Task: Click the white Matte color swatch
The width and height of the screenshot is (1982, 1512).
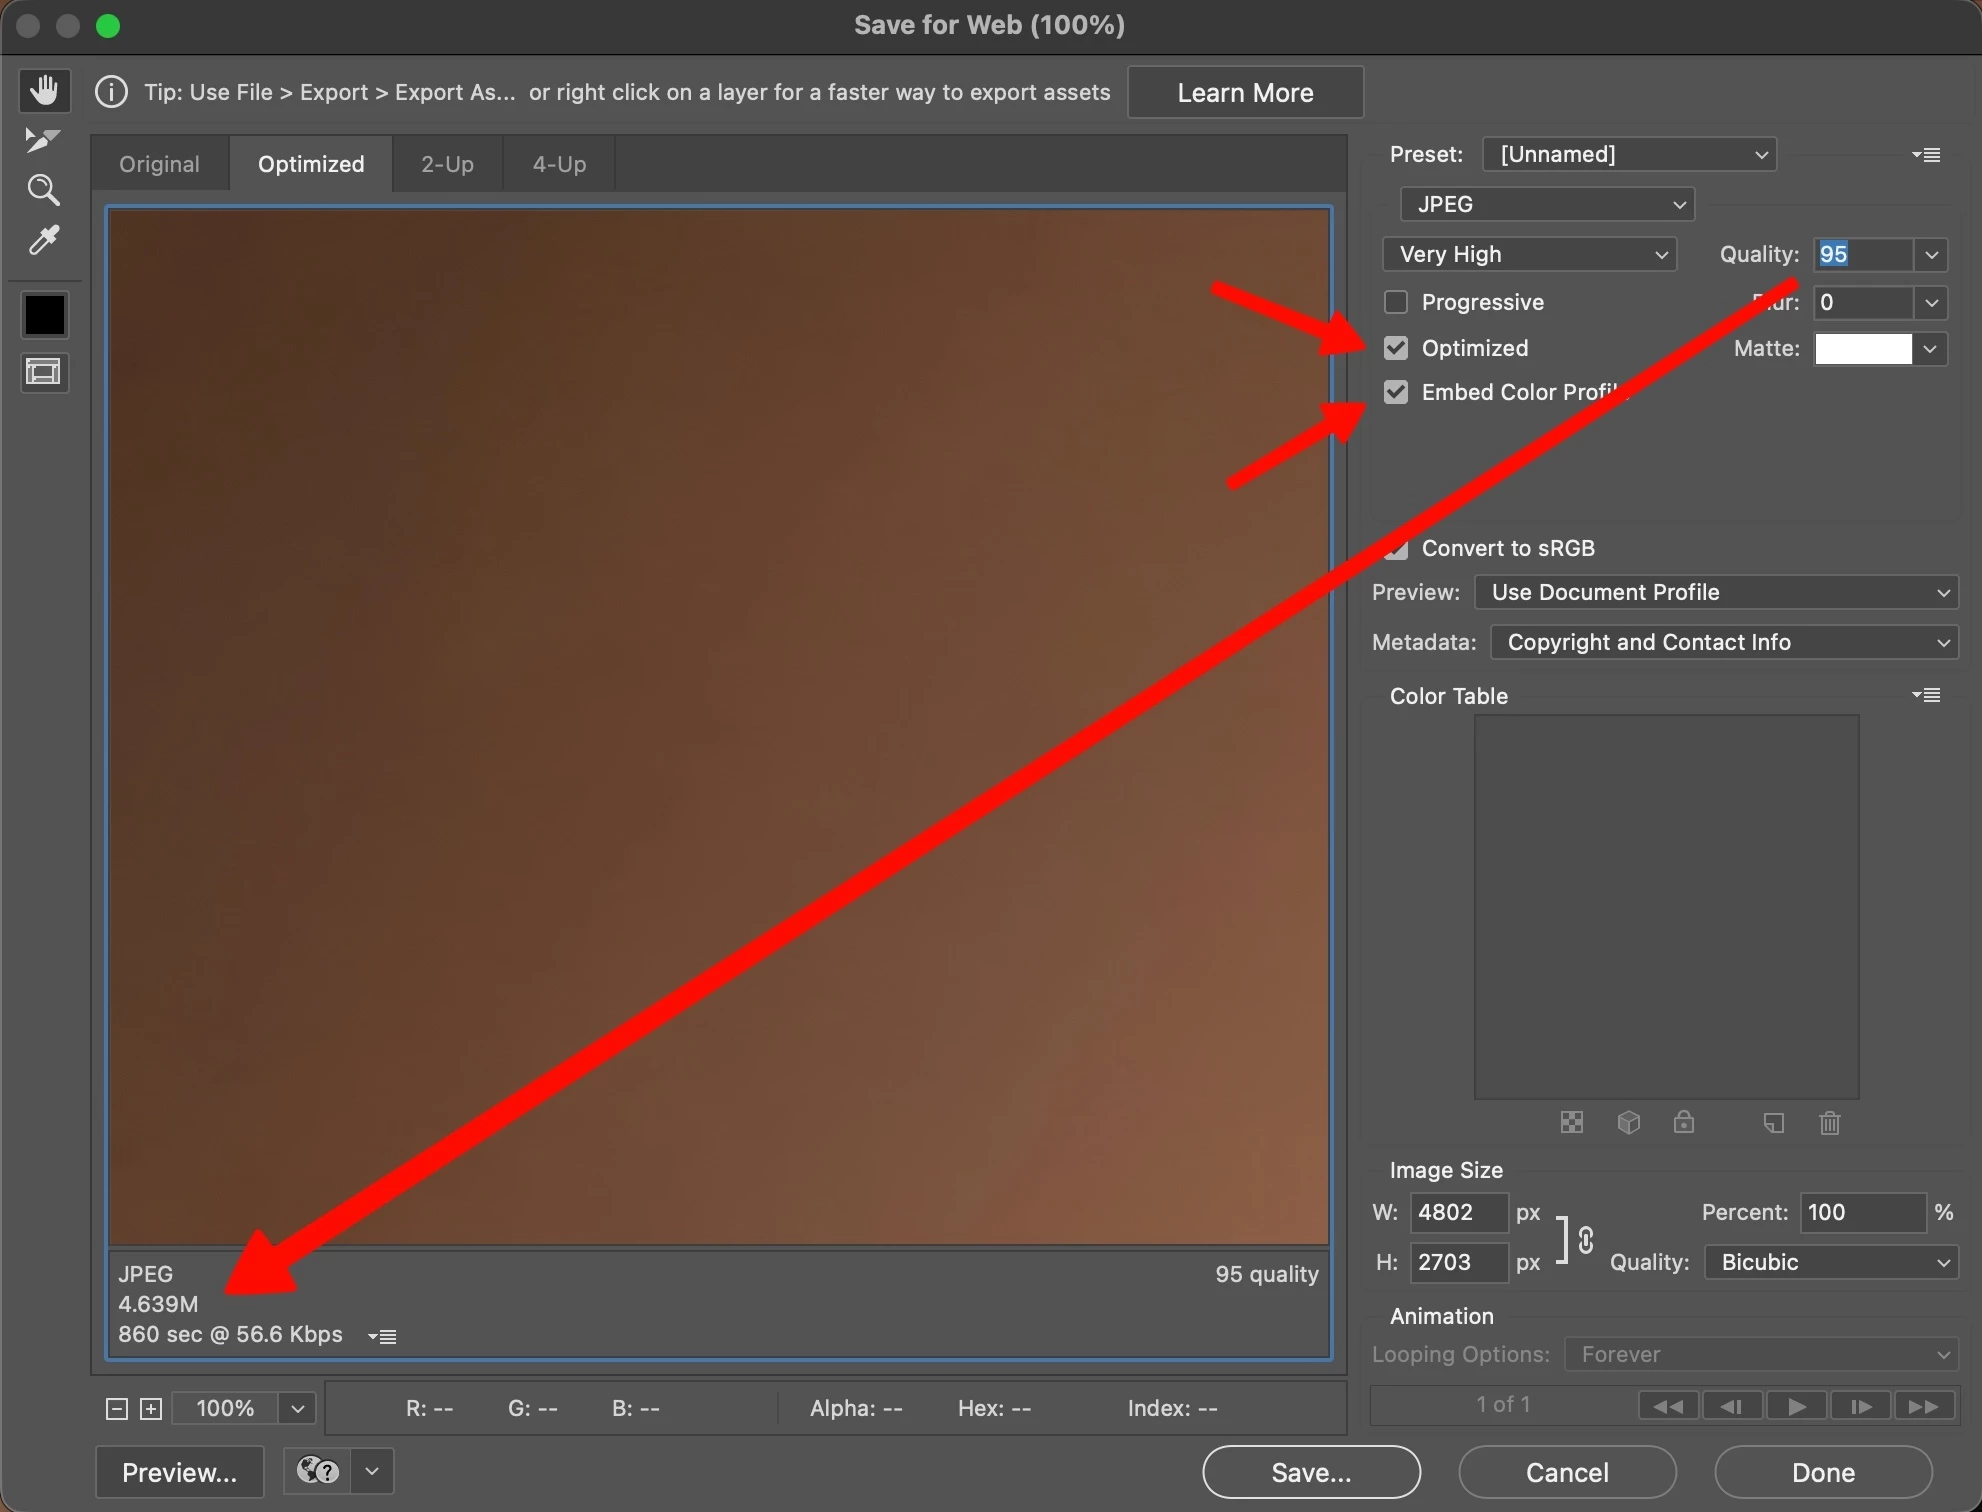Action: click(x=1863, y=349)
